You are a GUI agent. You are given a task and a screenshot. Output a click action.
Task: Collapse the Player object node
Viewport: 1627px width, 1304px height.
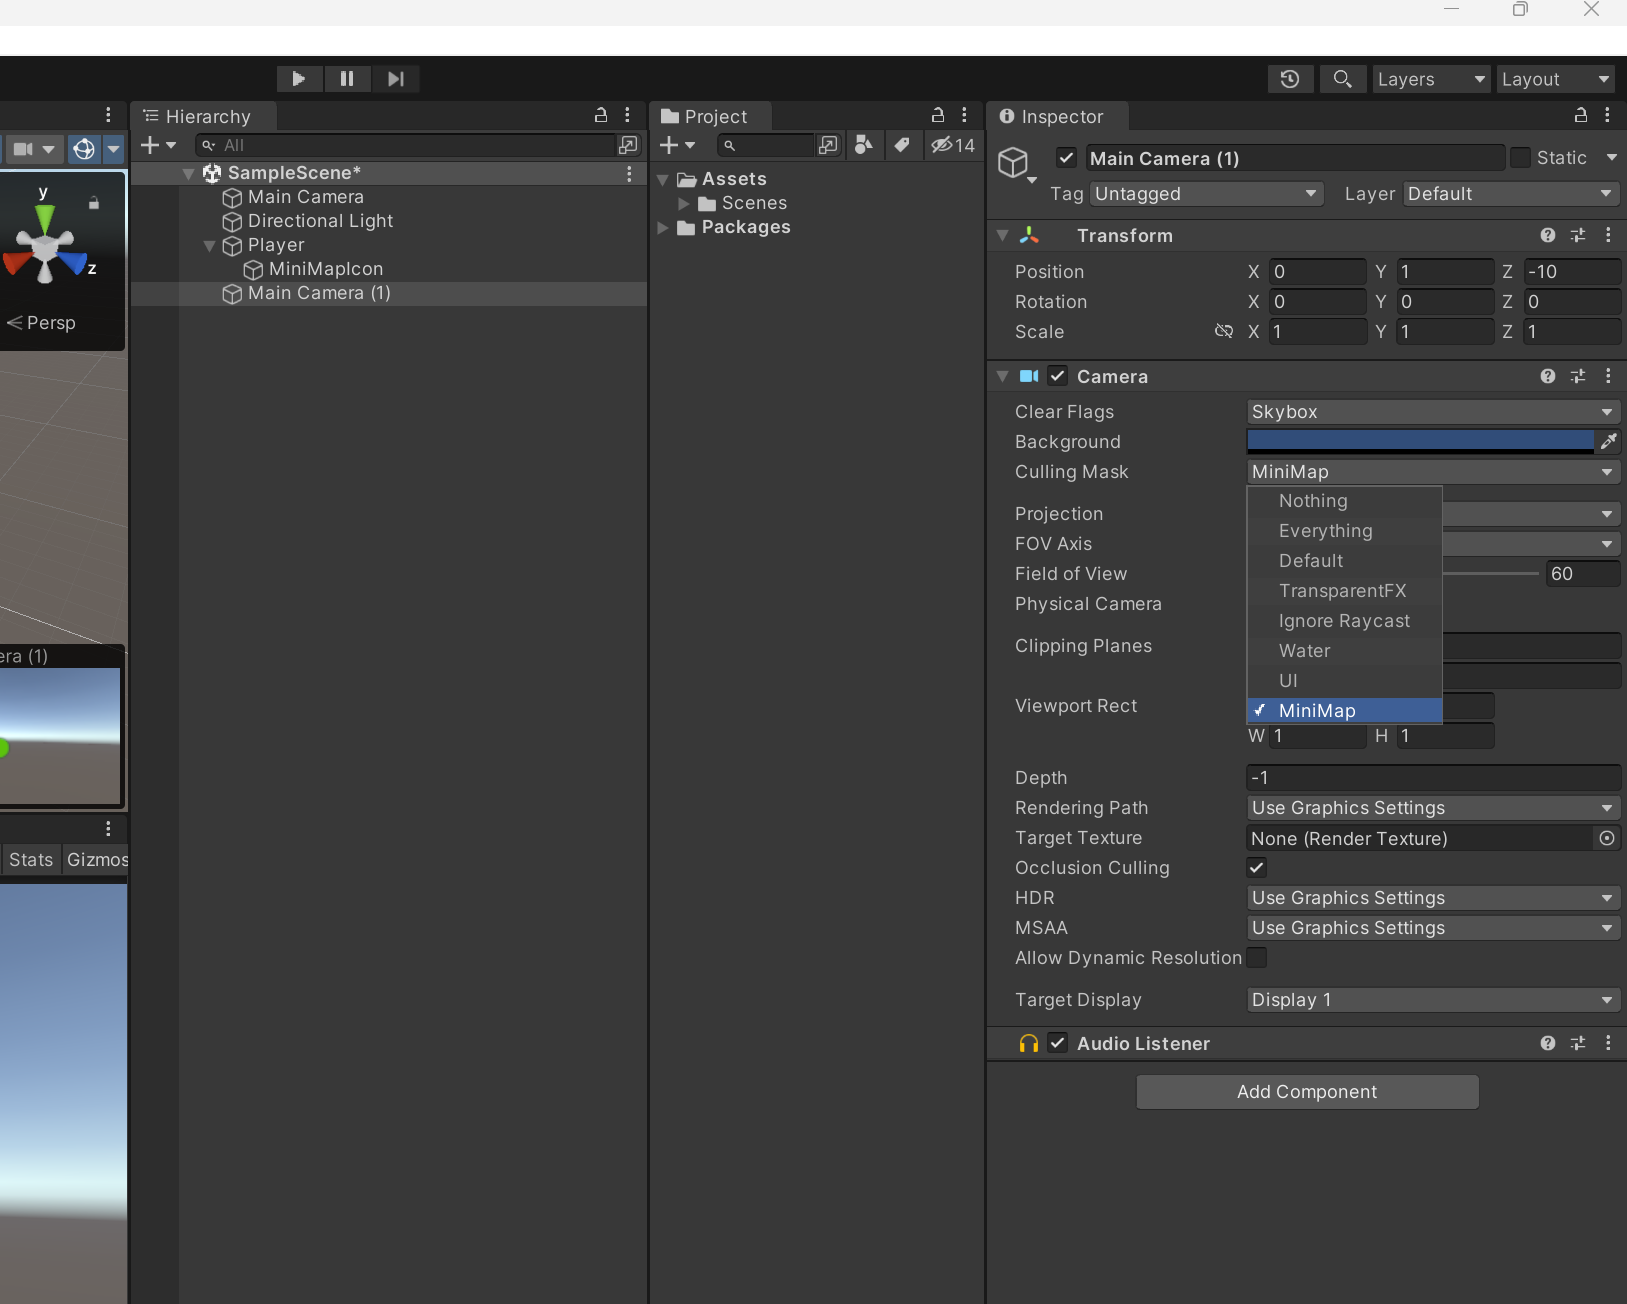(x=209, y=245)
